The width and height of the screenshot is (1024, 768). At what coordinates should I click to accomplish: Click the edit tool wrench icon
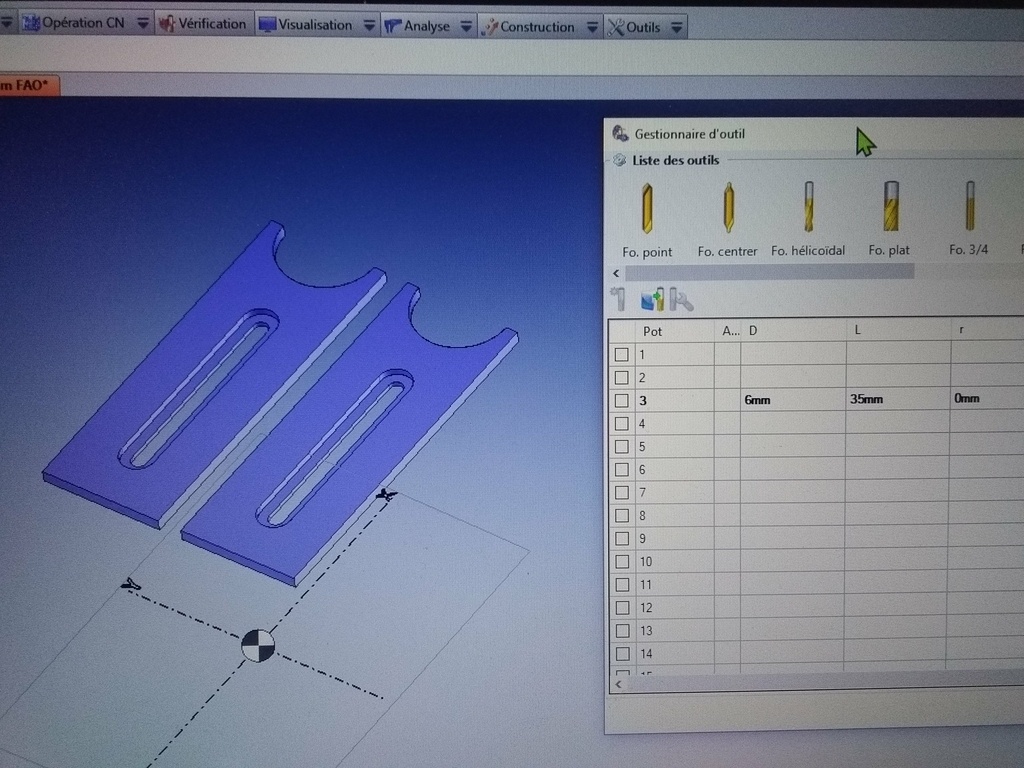point(681,300)
